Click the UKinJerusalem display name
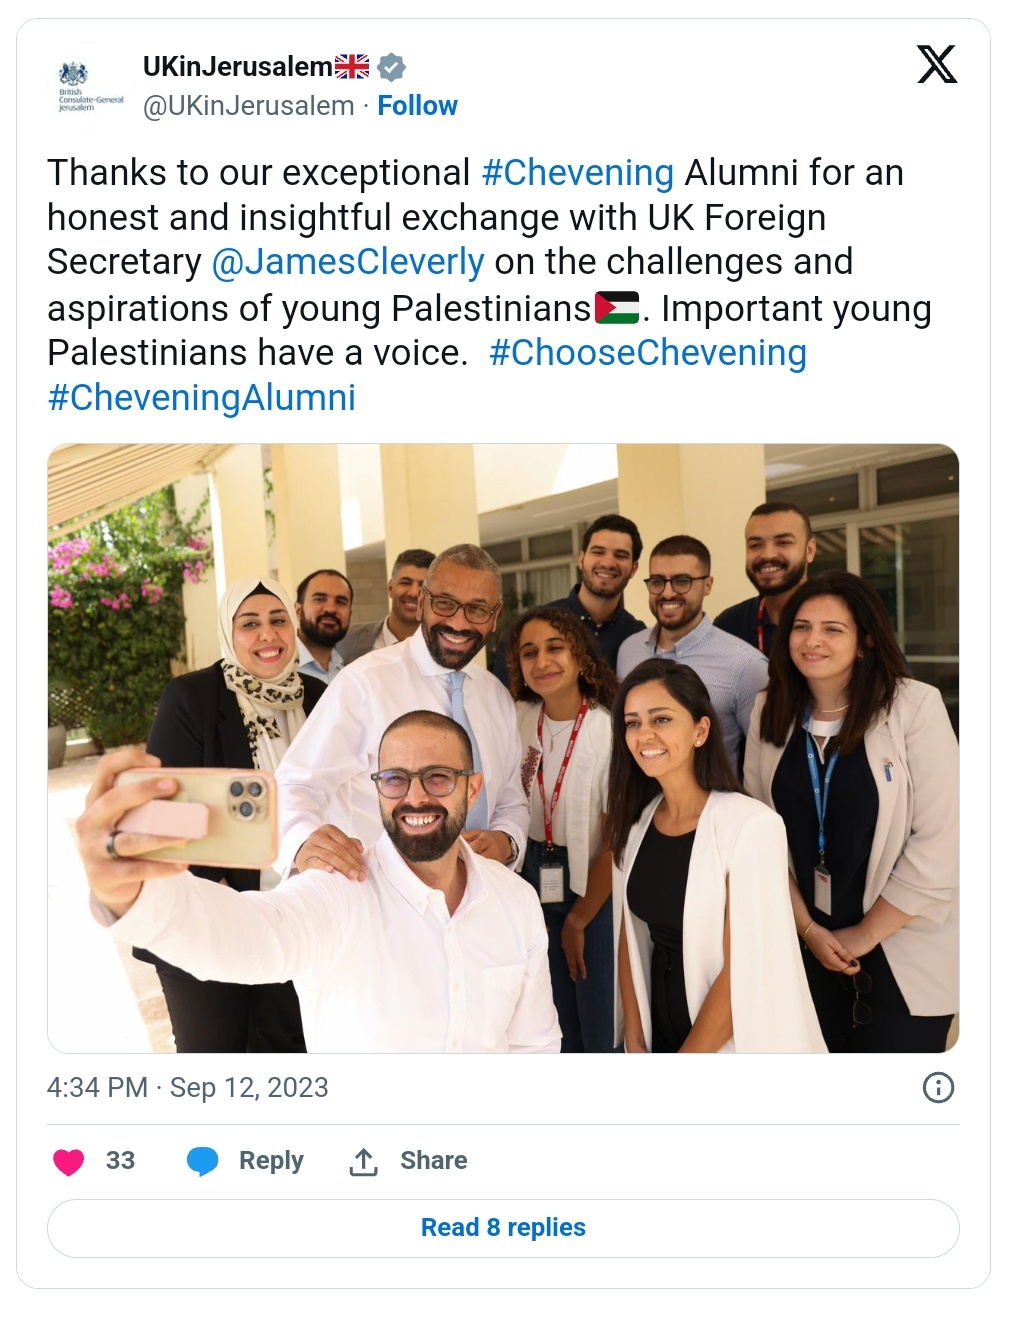1011x1325 pixels. tap(237, 67)
